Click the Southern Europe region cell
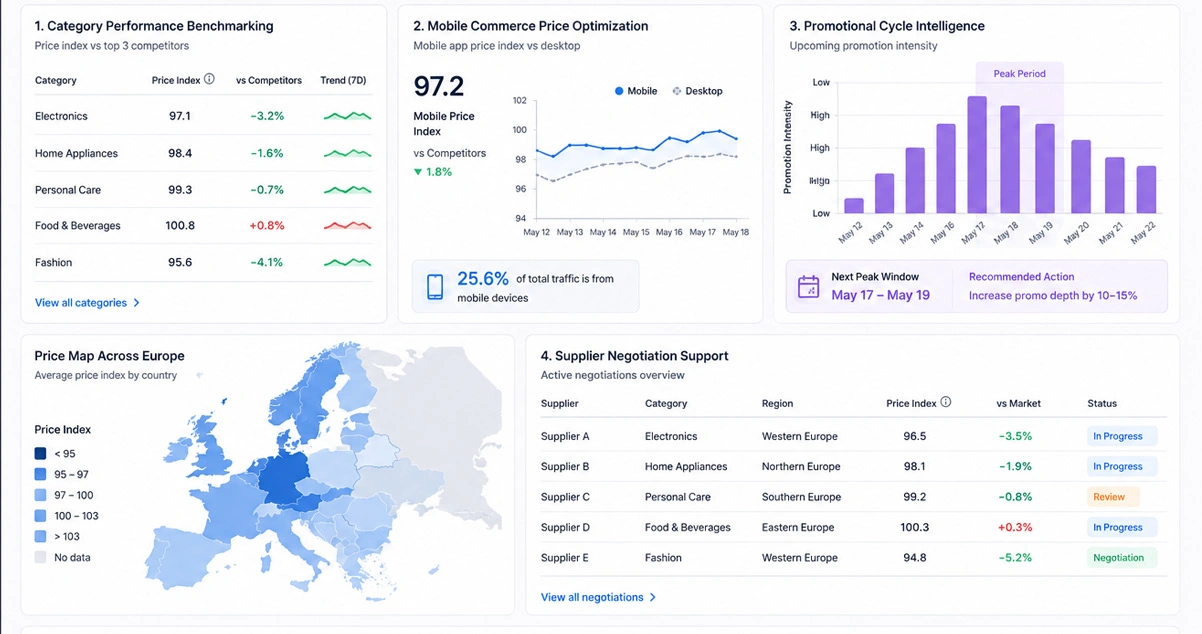Image resolution: width=1202 pixels, height=634 pixels. [x=802, y=497]
